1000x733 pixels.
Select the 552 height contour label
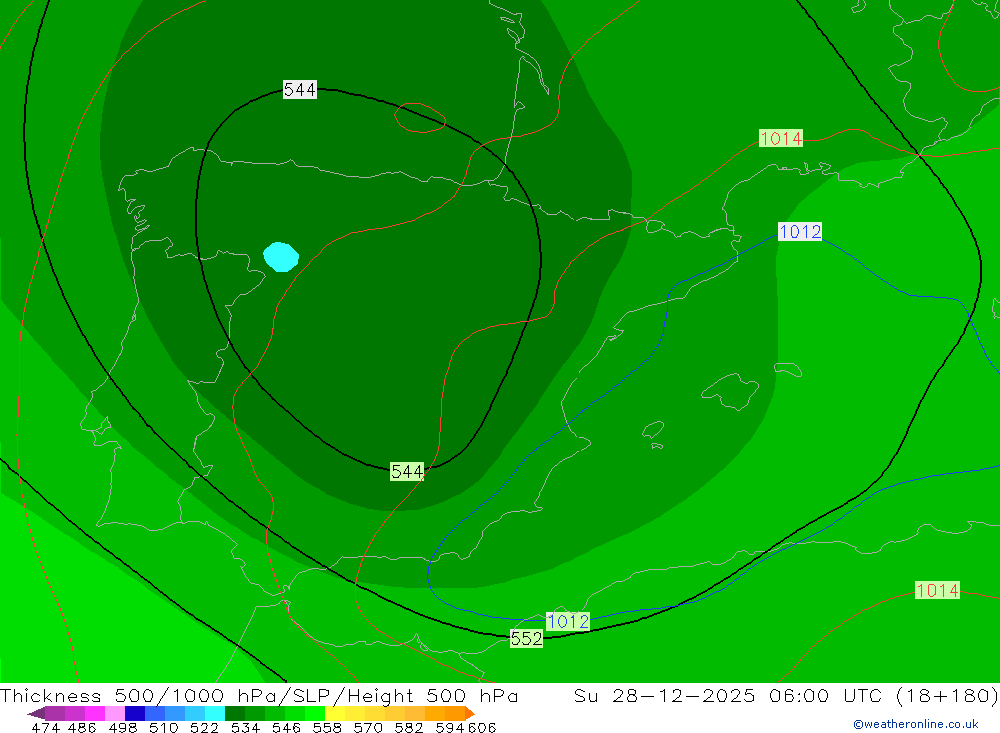(526, 638)
